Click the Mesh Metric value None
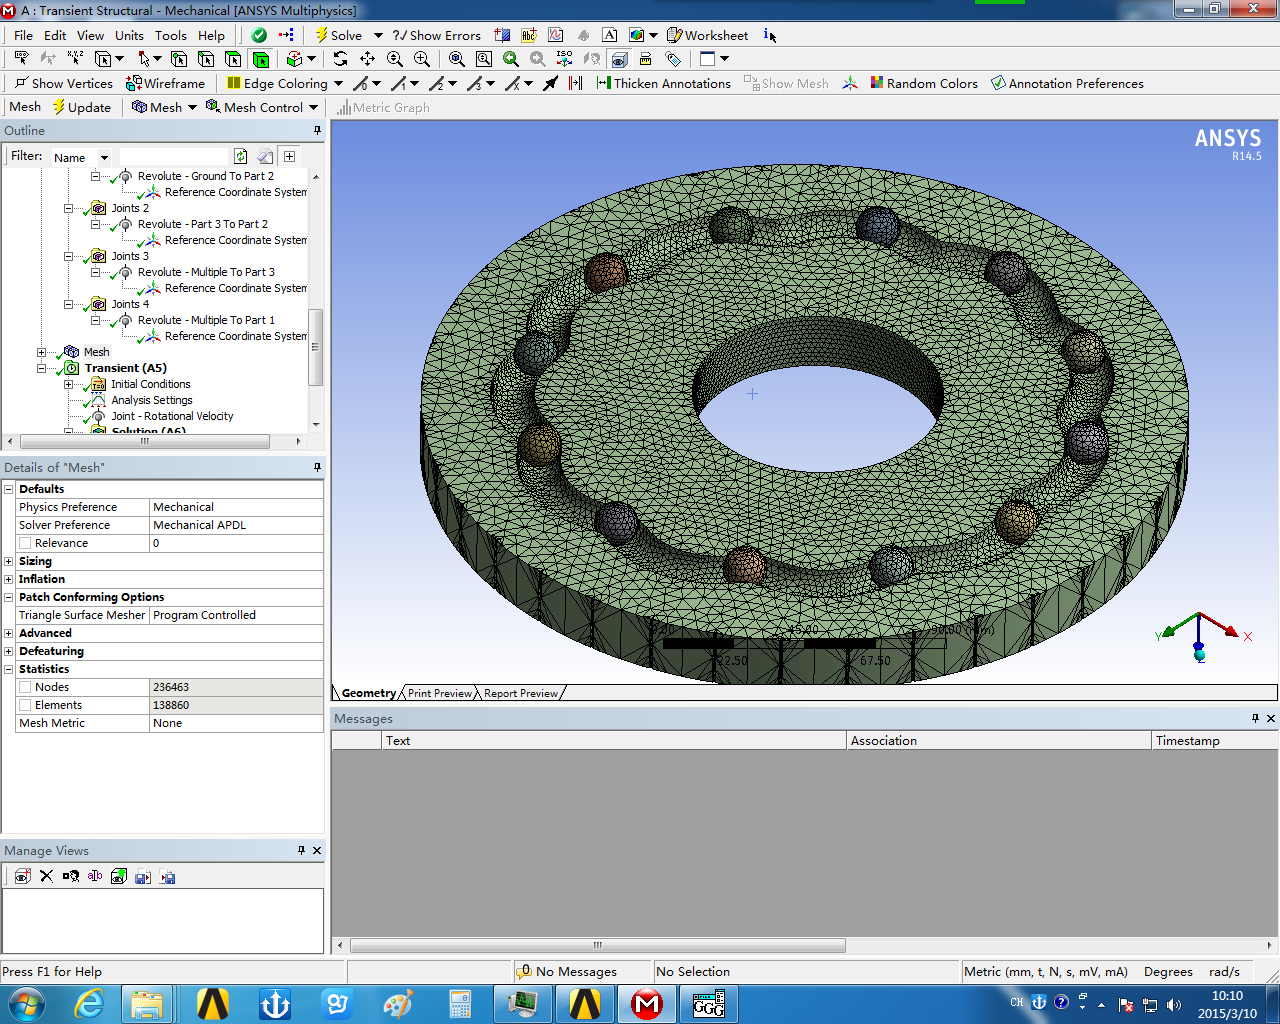 [236, 723]
